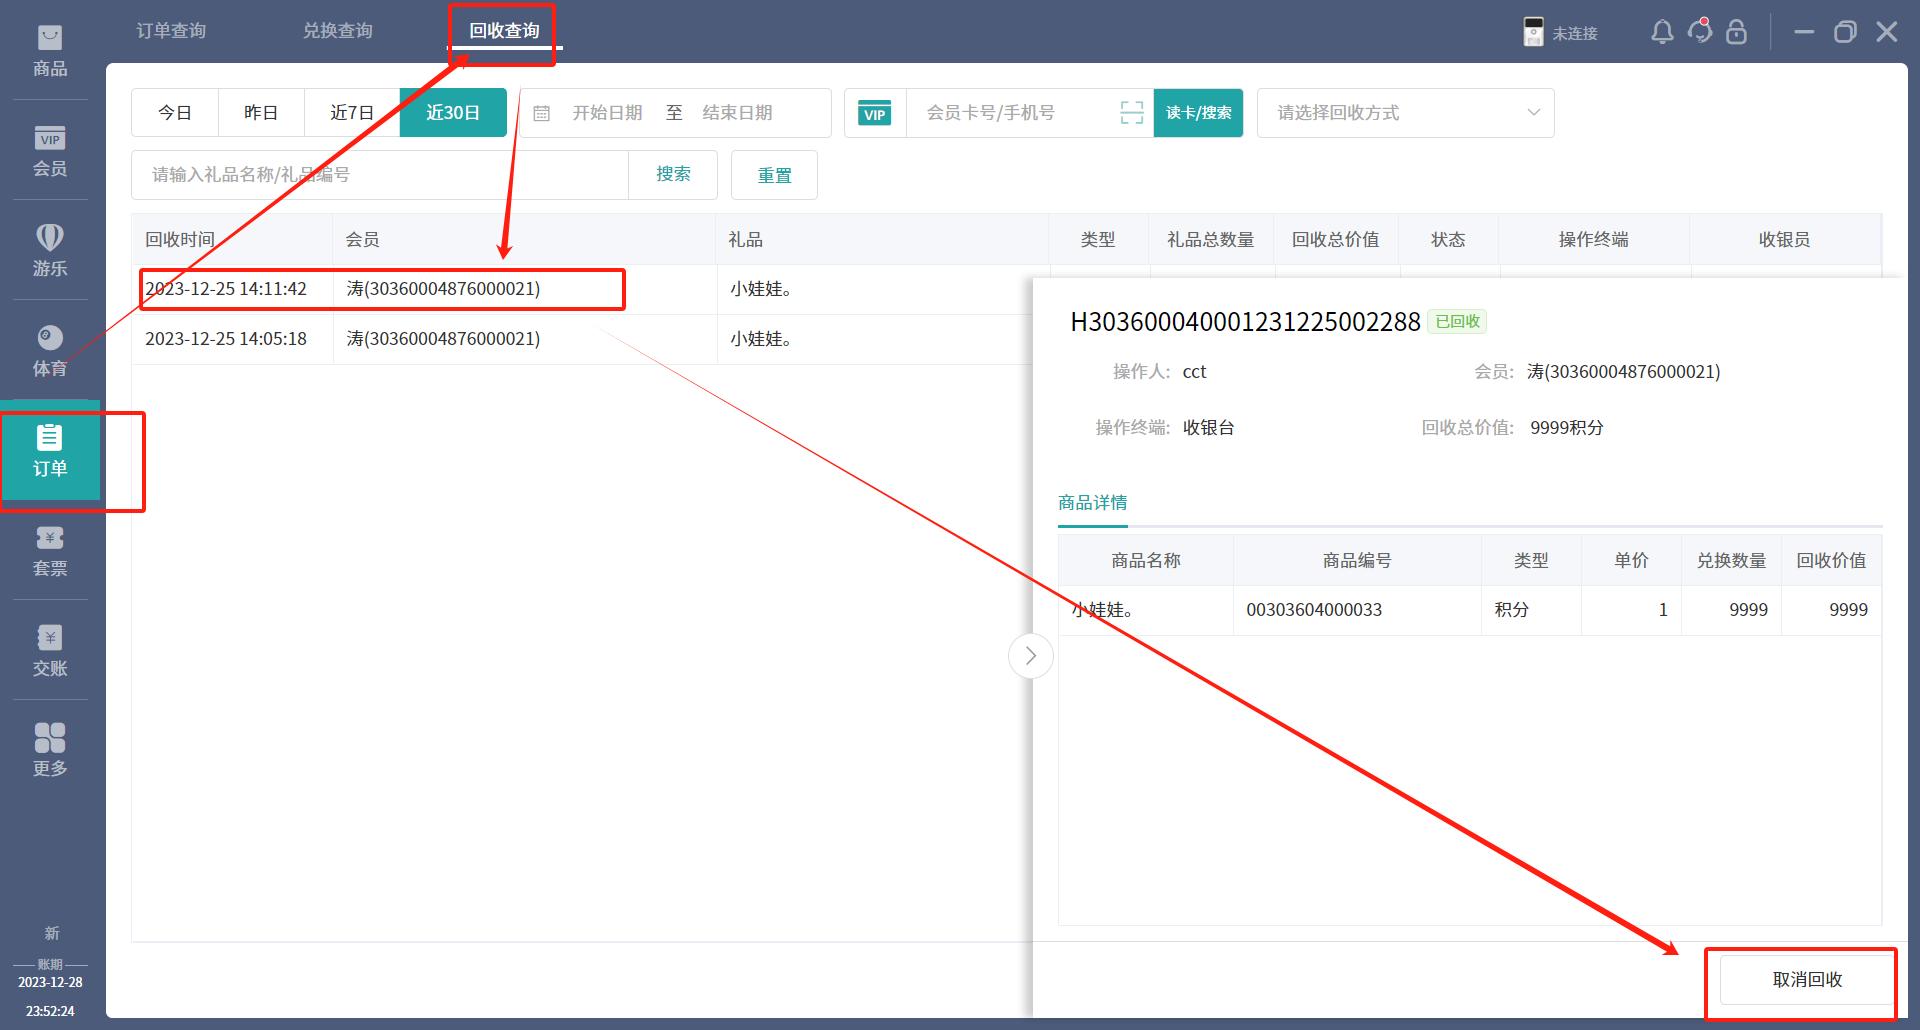Switch to 兑换查询 tab
The width and height of the screenshot is (1920, 1030).
(x=338, y=31)
